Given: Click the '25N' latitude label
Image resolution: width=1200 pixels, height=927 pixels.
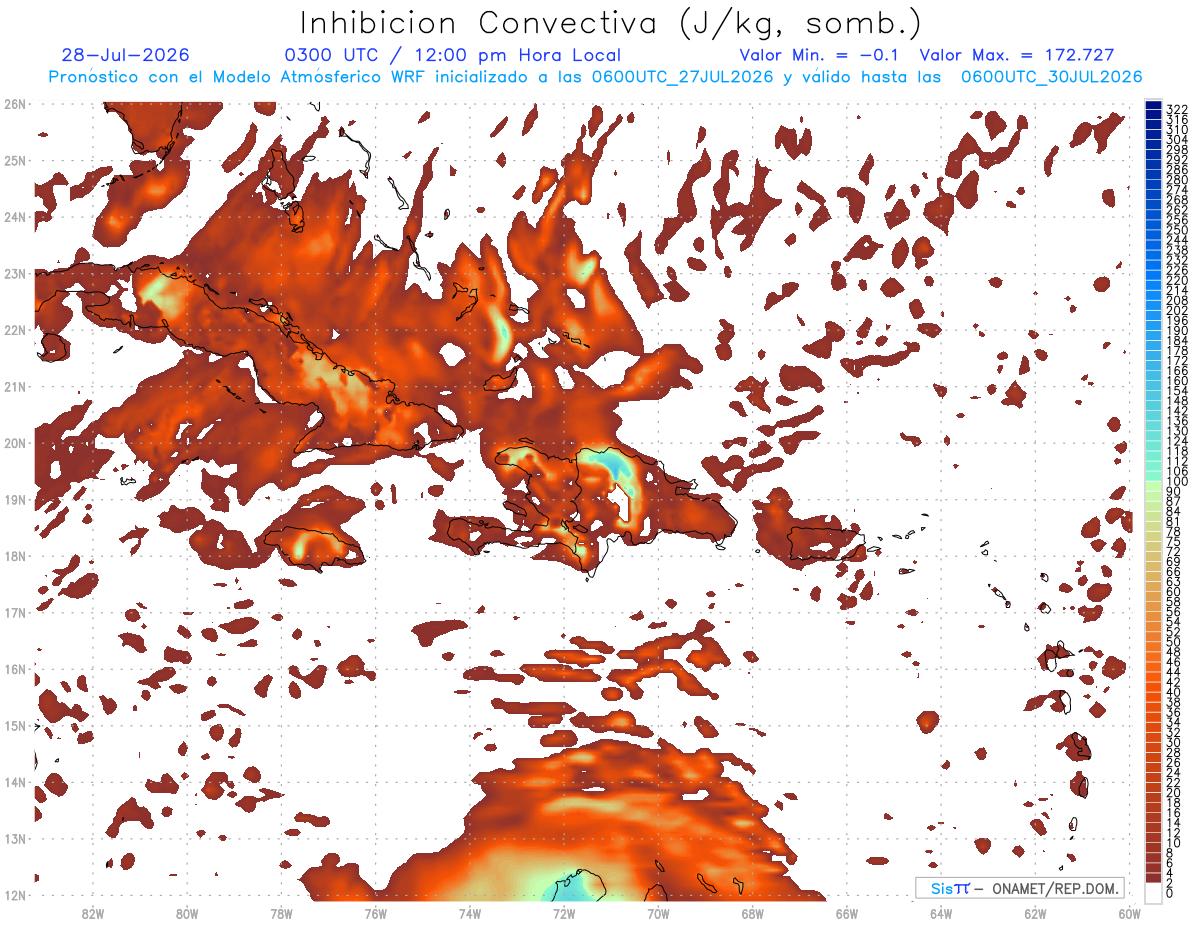Looking at the screenshot, I should (x=15, y=160).
